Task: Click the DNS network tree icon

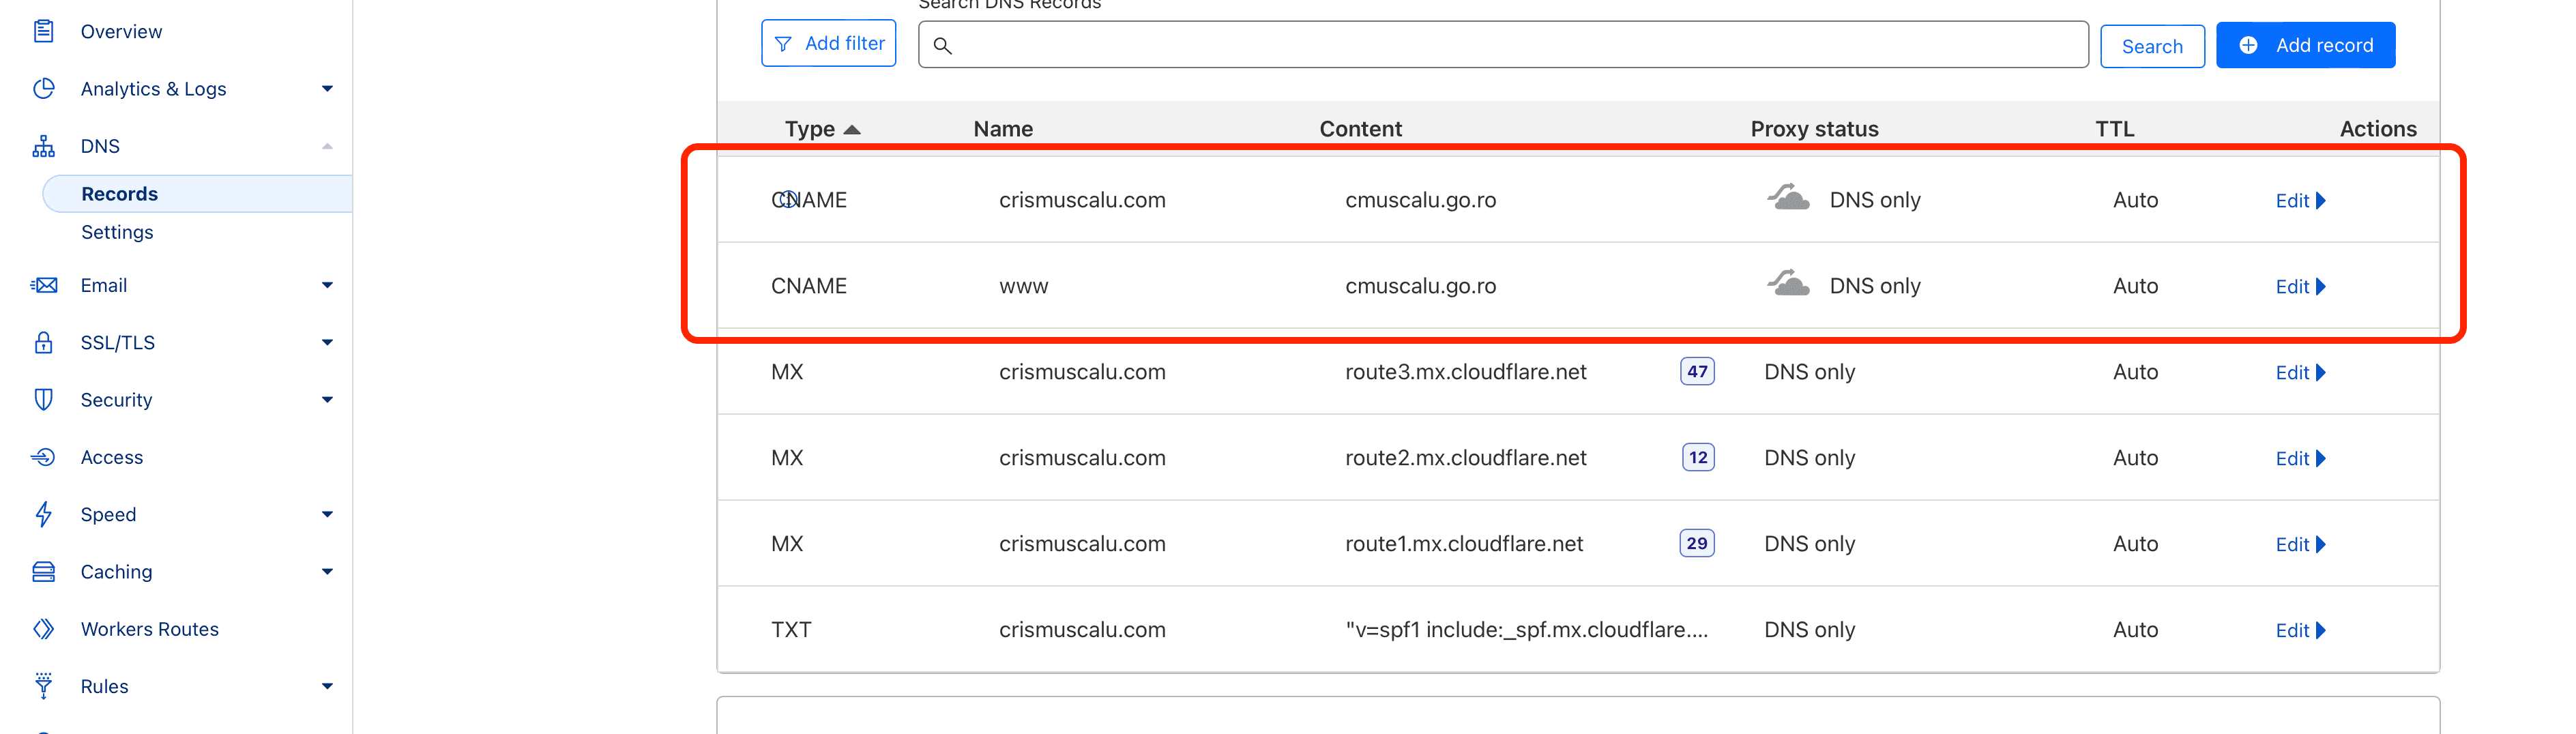Action: pyautogui.click(x=43, y=146)
